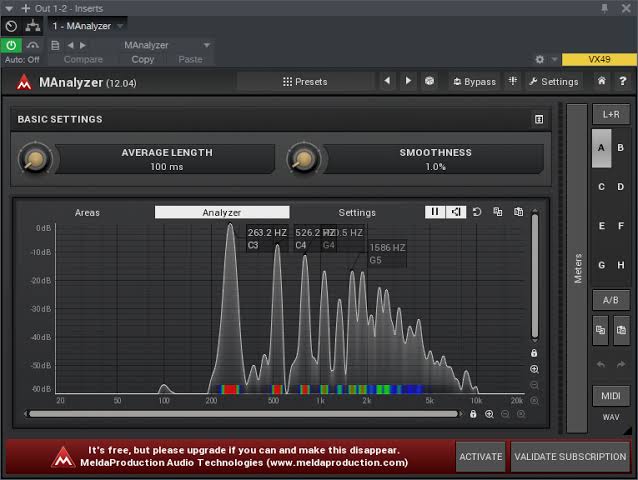This screenshot has height=480, width=638.
Task: Click the home icon
Action: pos(601,81)
